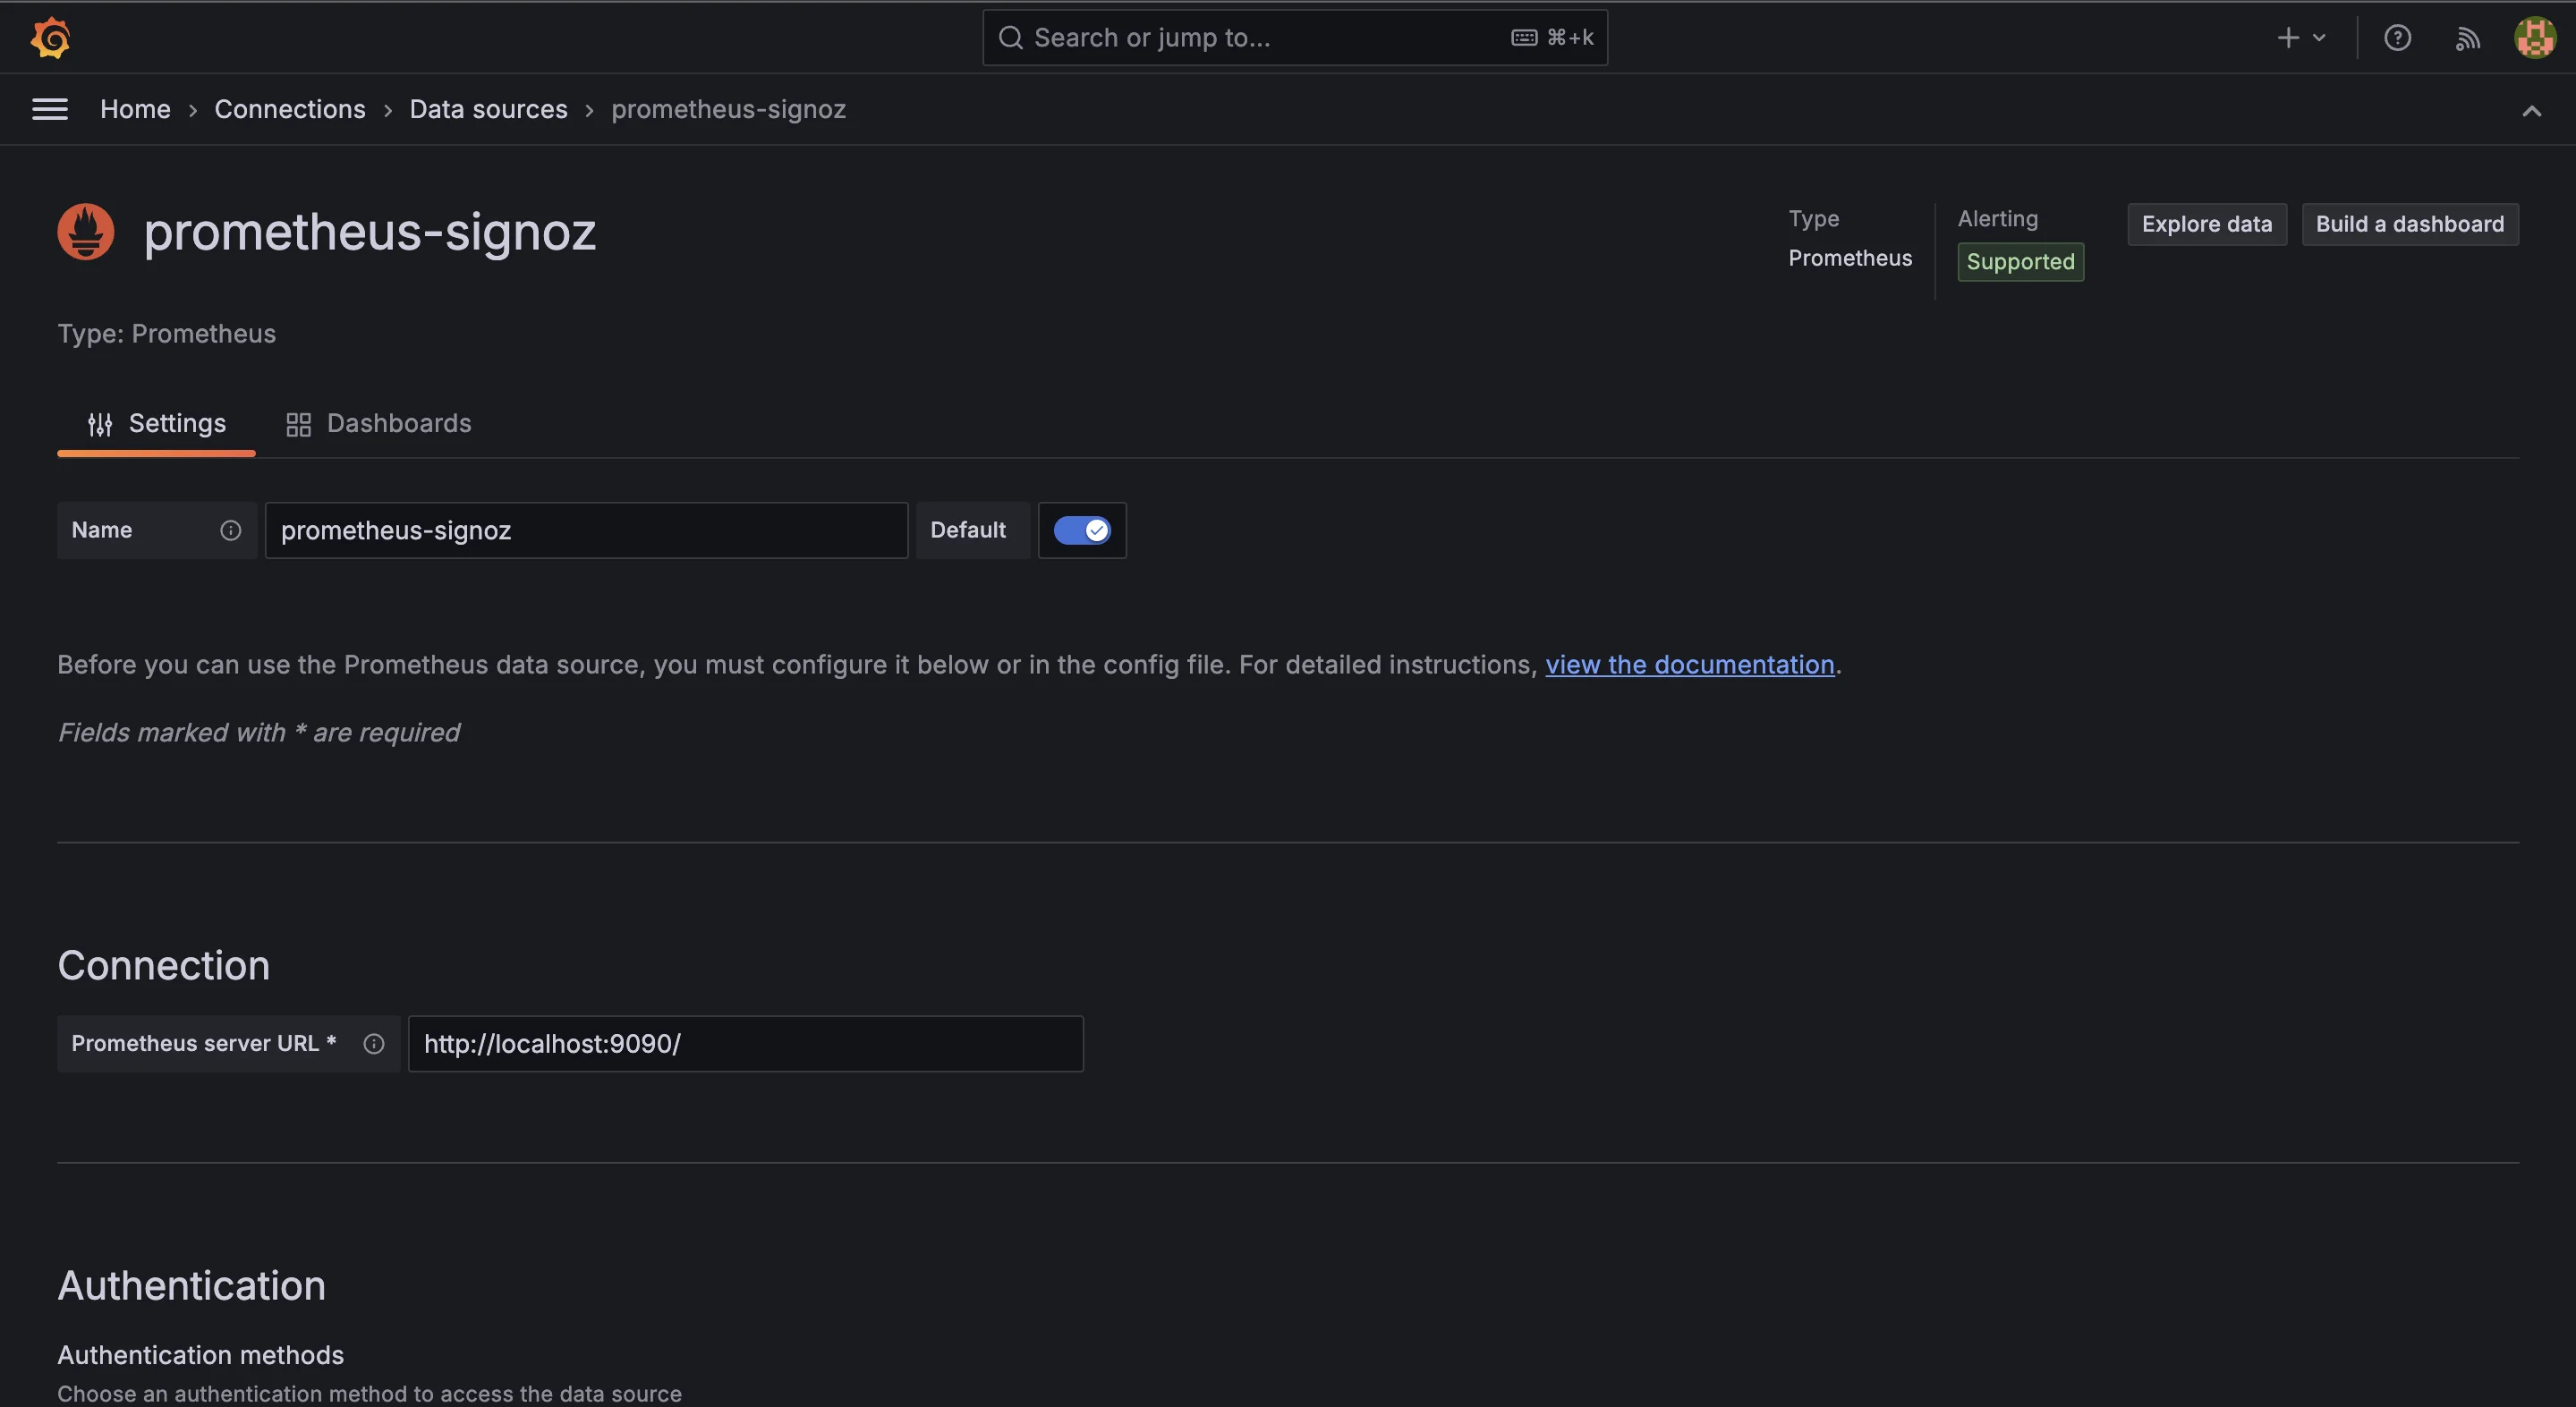Go to Data sources breadcrumb

coord(488,109)
